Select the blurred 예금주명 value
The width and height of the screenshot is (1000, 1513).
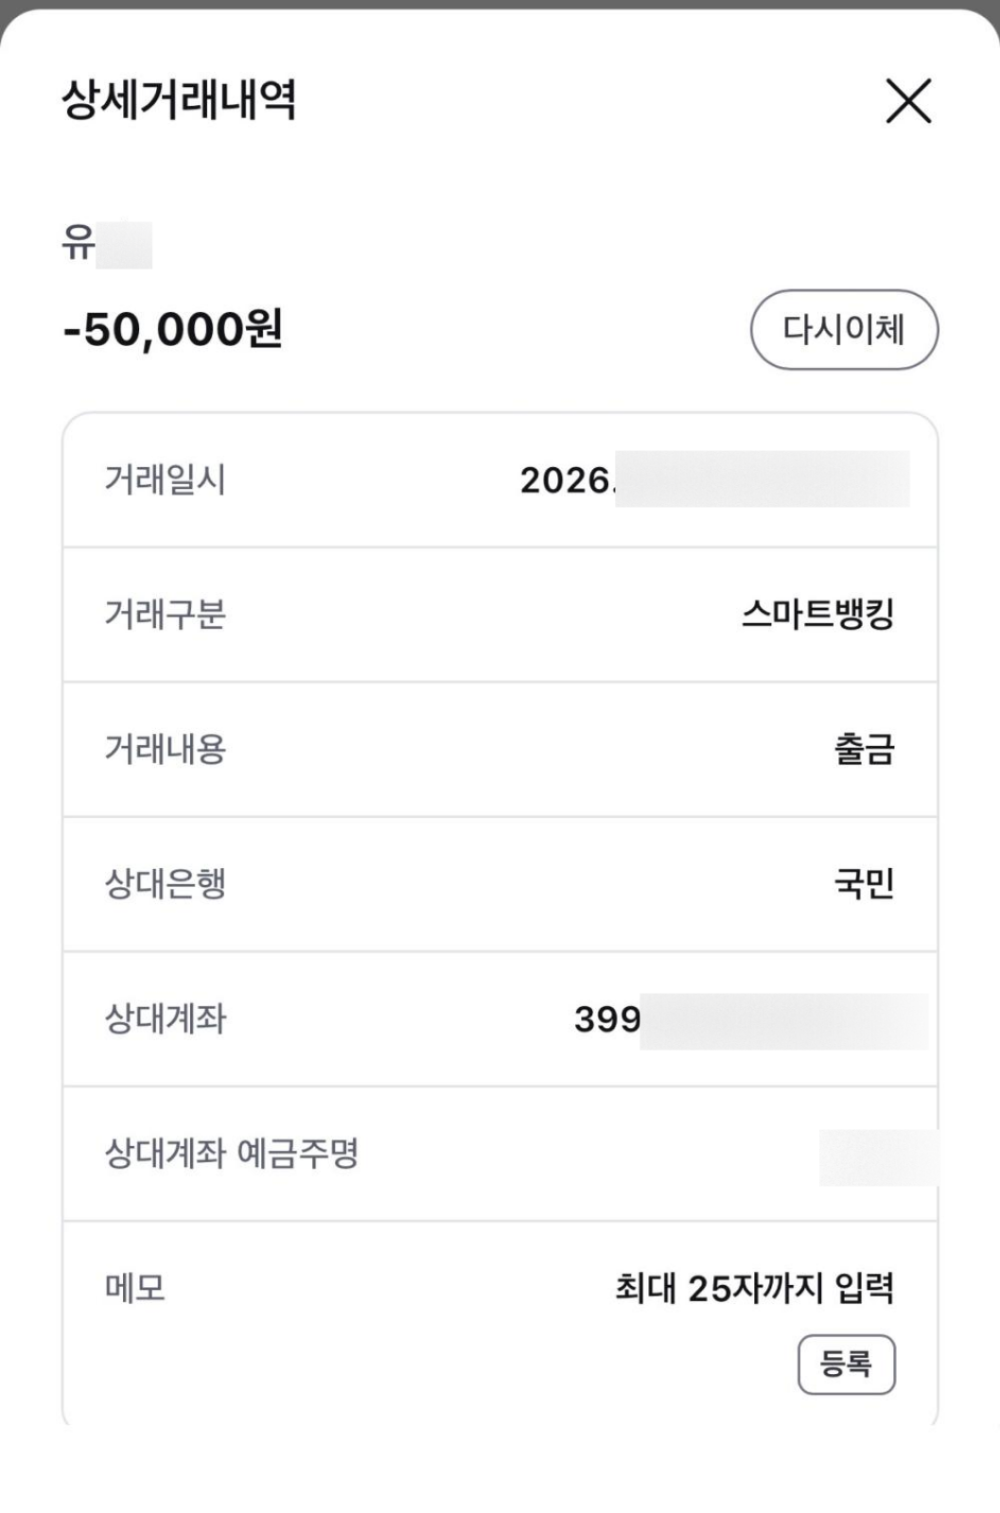(877, 1157)
